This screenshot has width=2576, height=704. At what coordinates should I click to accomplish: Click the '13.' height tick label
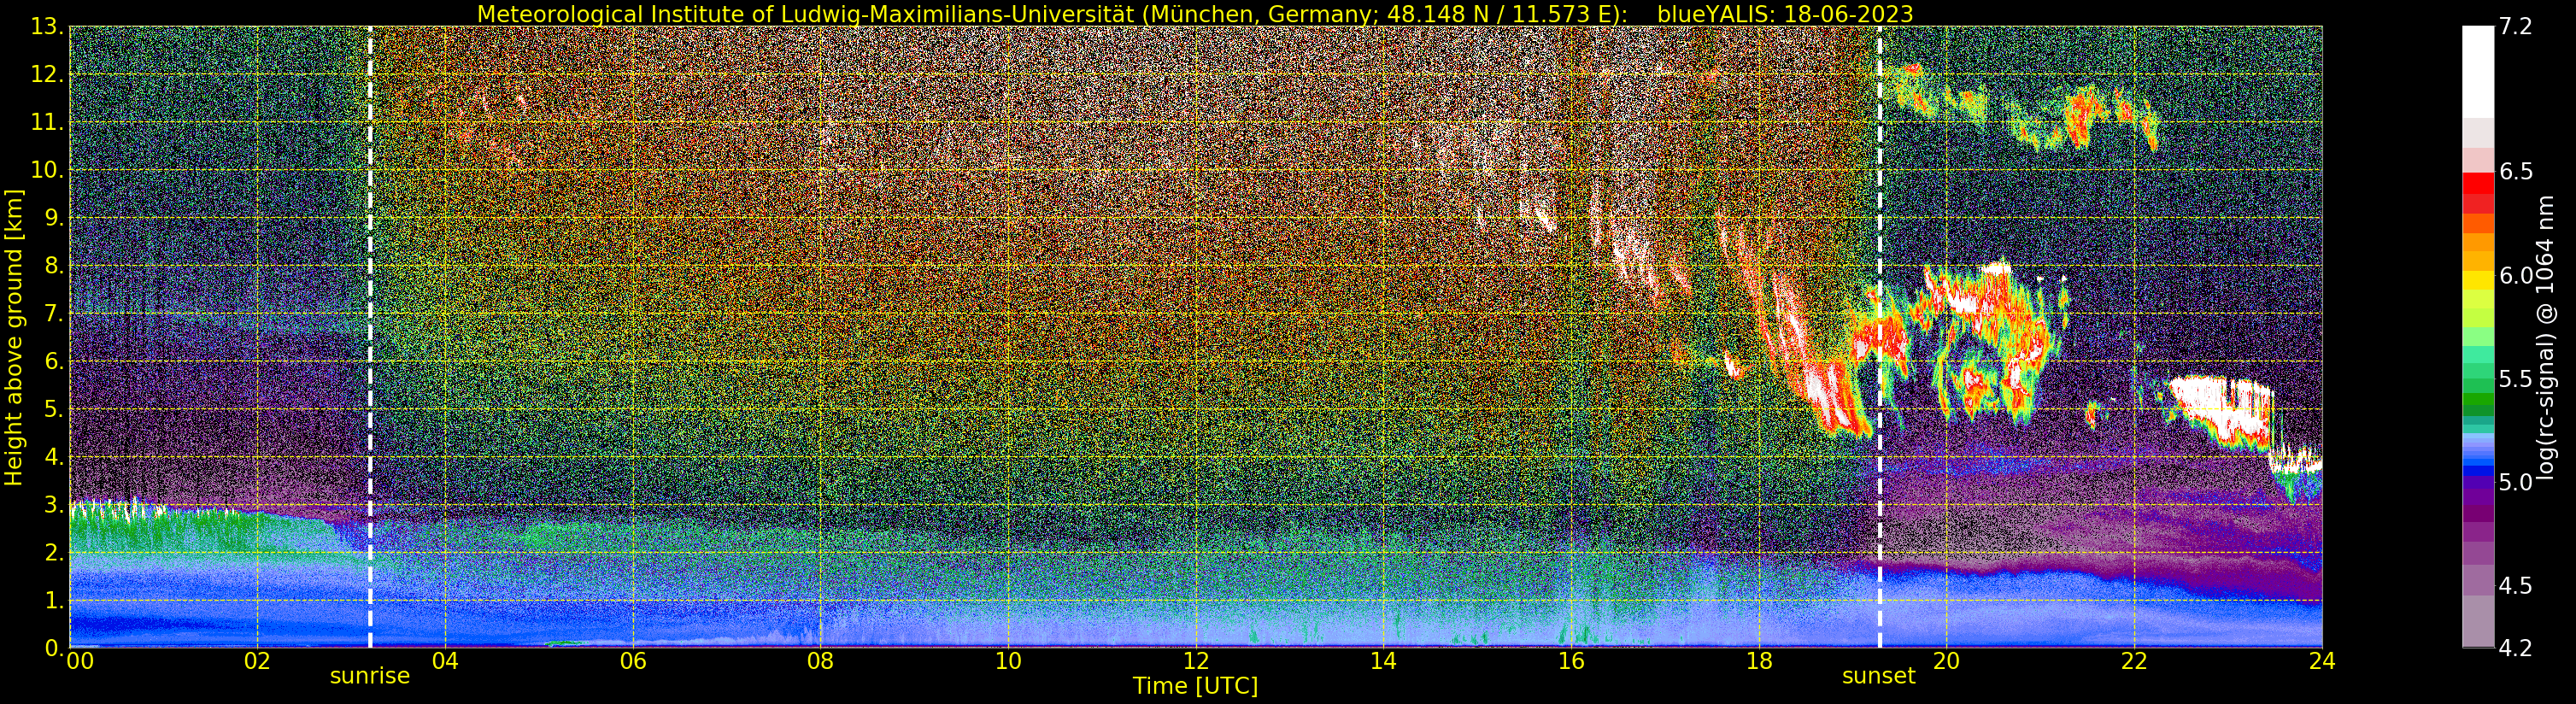[47, 27]
